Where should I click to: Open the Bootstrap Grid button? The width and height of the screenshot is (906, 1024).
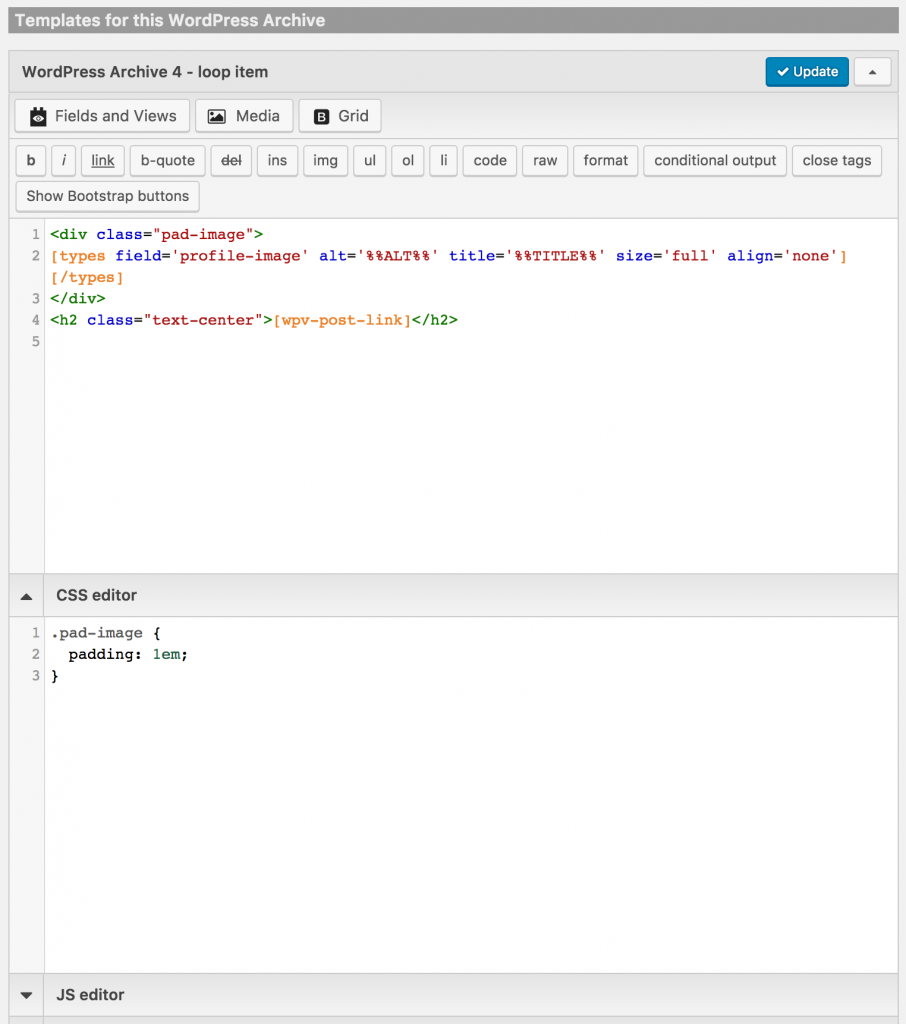[x=340, y=116]
